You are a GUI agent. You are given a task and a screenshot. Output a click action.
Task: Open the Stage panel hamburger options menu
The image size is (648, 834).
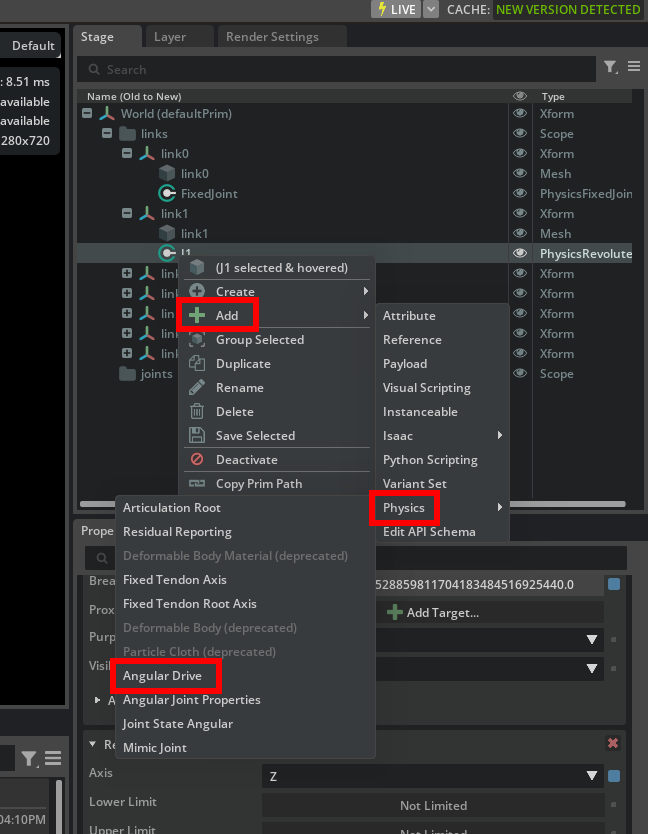[x=634, y=67]
